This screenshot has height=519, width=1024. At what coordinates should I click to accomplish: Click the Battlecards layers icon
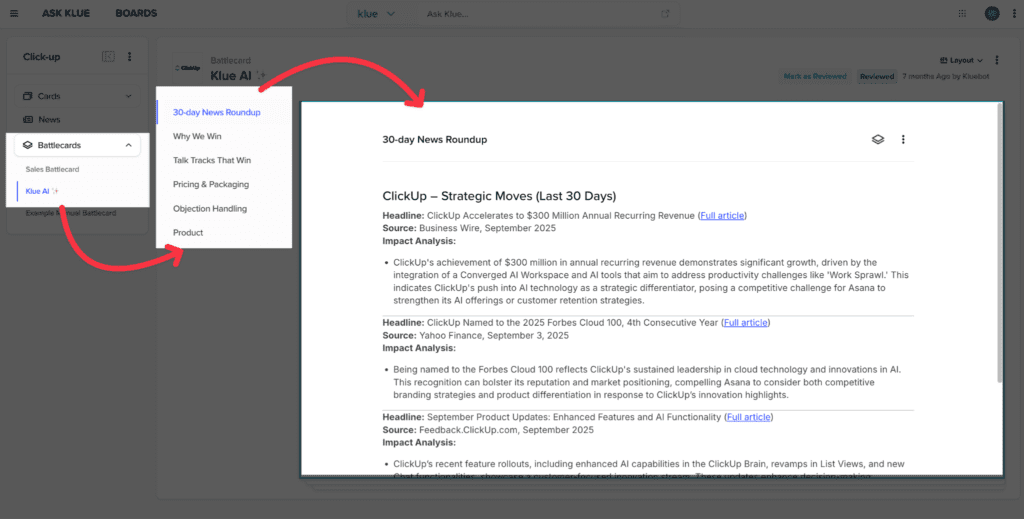(27, 146)
